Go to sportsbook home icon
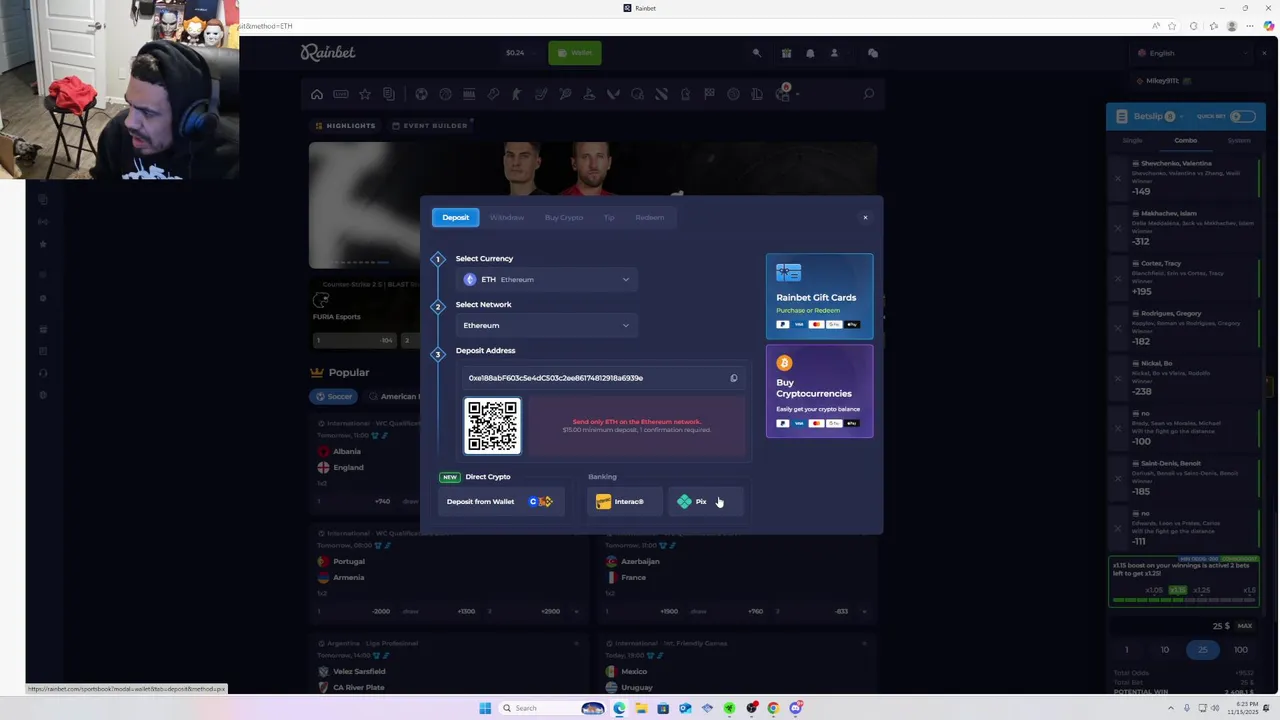The image size is (1280, 720). [x=317, y=94]
